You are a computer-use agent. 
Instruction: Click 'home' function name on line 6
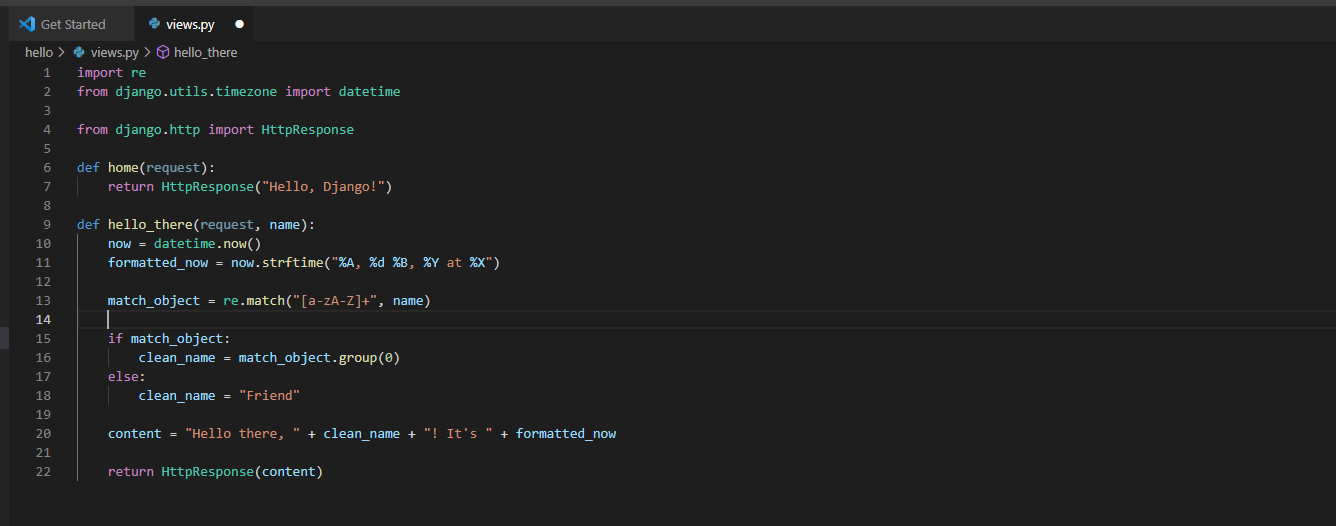click(x=123, y=168)
